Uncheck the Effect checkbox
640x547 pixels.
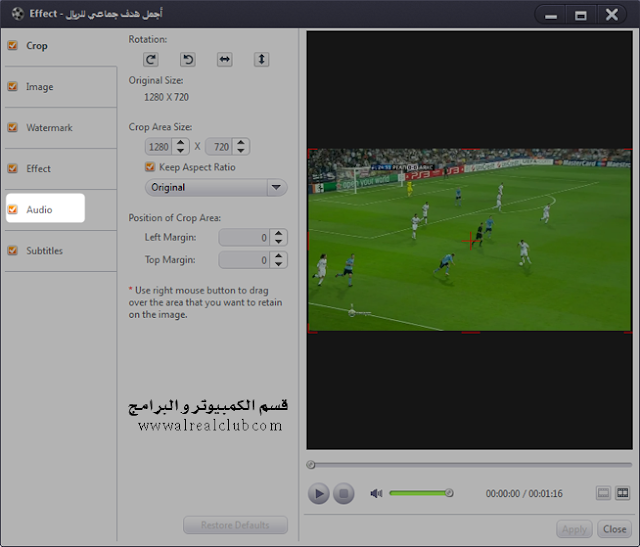(13, 168)
